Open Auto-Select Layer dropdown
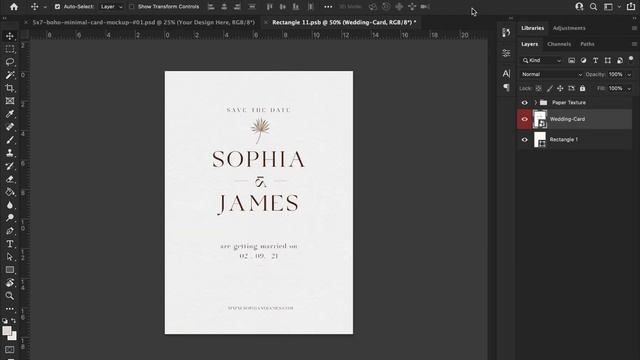This screenshot has width=640, height=360. (111, 7)
